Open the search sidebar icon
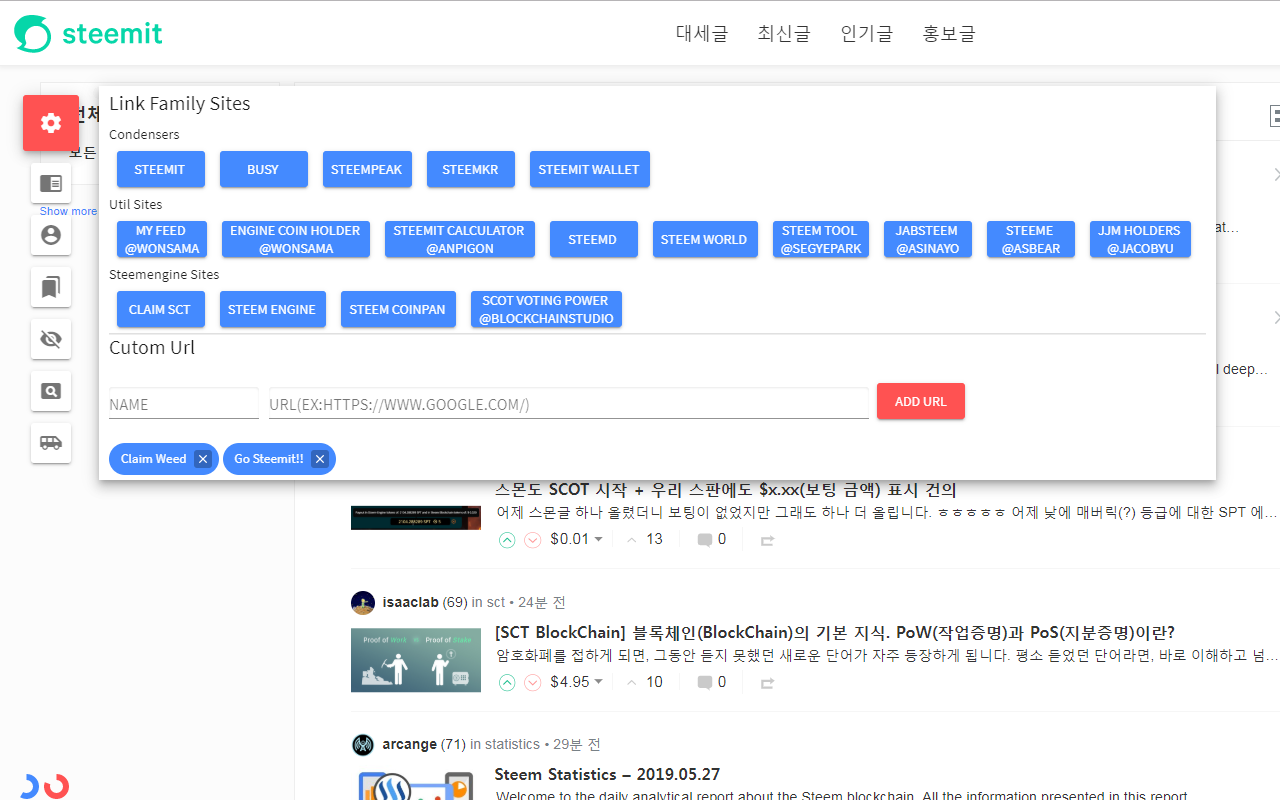 click(51, 391)
